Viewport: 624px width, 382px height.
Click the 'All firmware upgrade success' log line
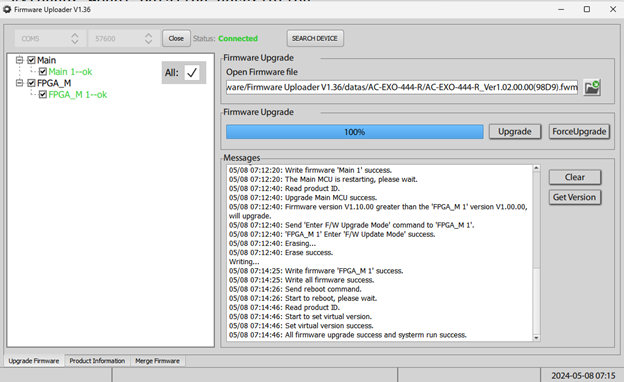(x=347, y=335)
